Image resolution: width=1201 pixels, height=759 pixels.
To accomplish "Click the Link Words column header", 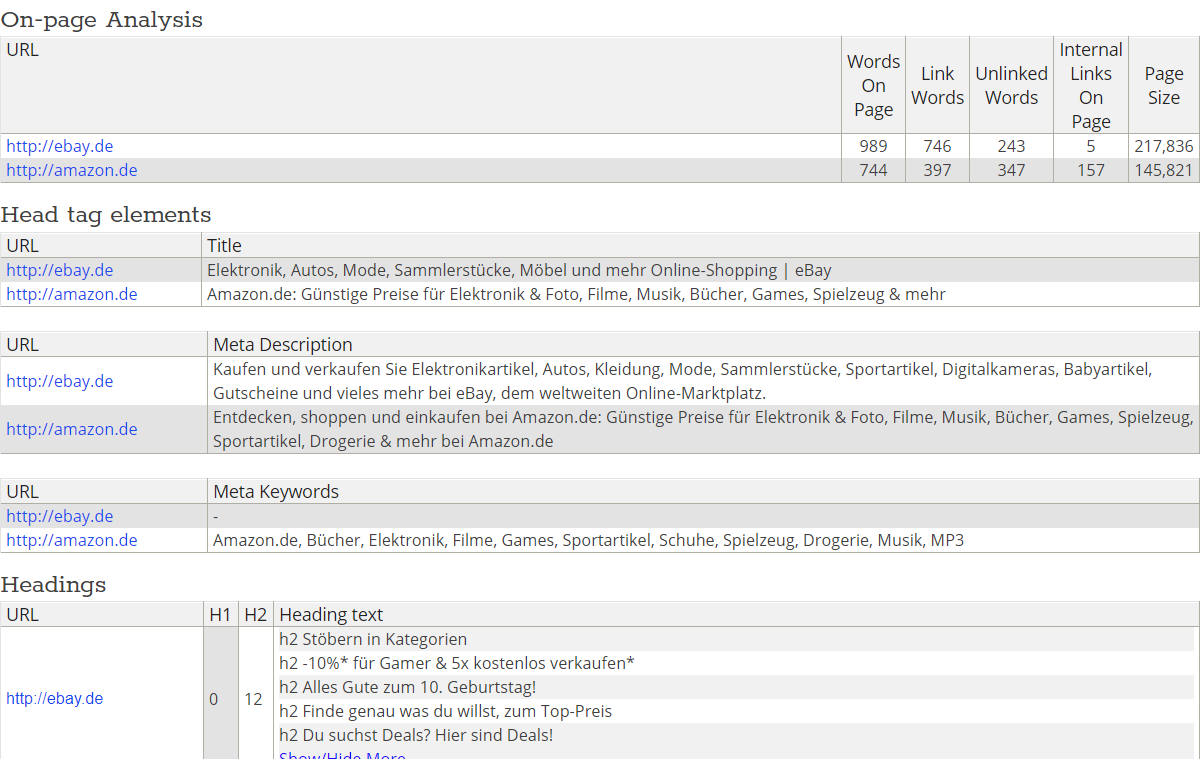I will 937,85.
